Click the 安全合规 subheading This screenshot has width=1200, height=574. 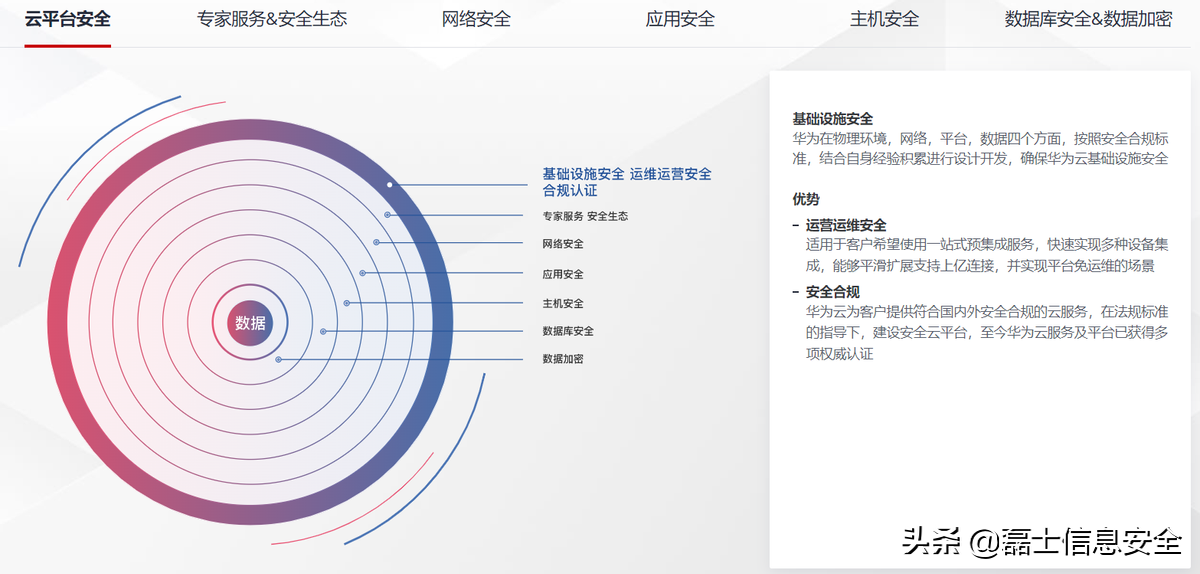(x=832, y=292)
